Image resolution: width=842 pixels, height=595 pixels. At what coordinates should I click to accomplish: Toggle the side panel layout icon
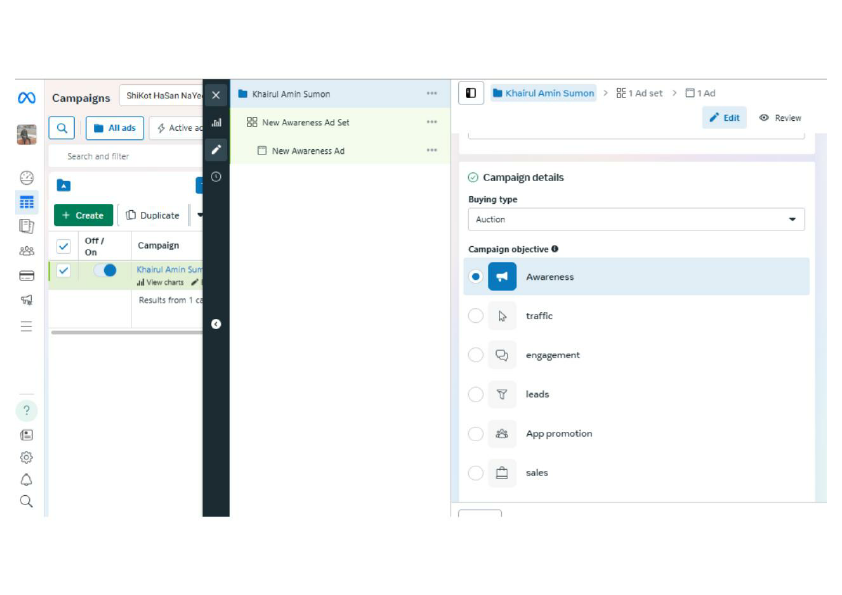(471, 93)
